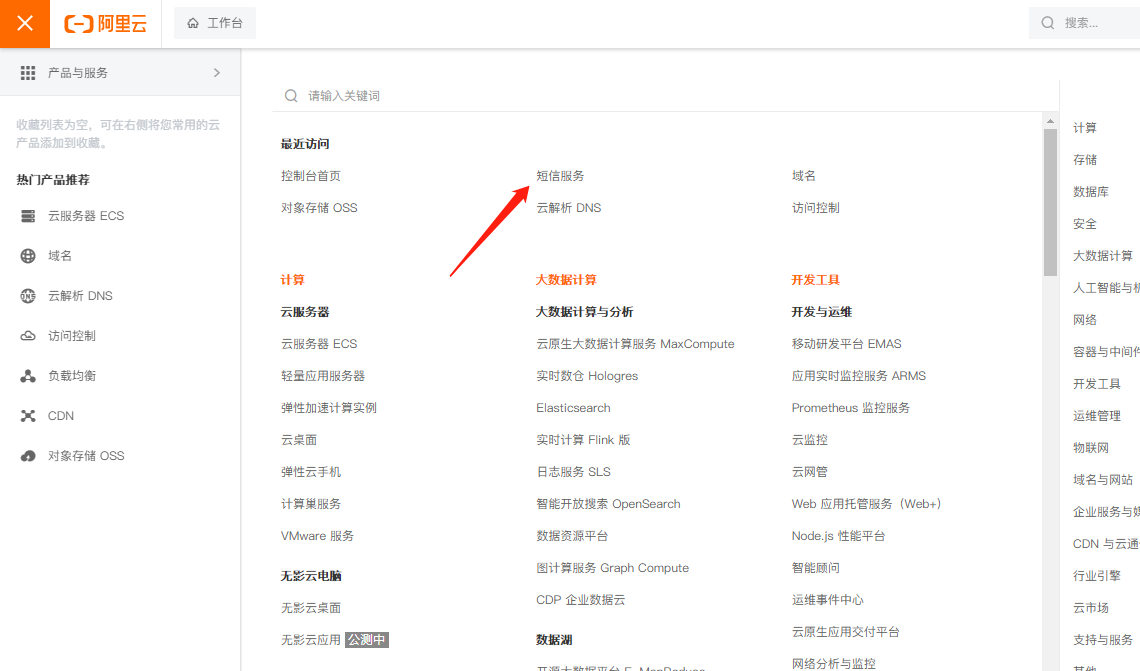Open 弹性云手机 product link

pyautogui.click(x=310, y=472)
